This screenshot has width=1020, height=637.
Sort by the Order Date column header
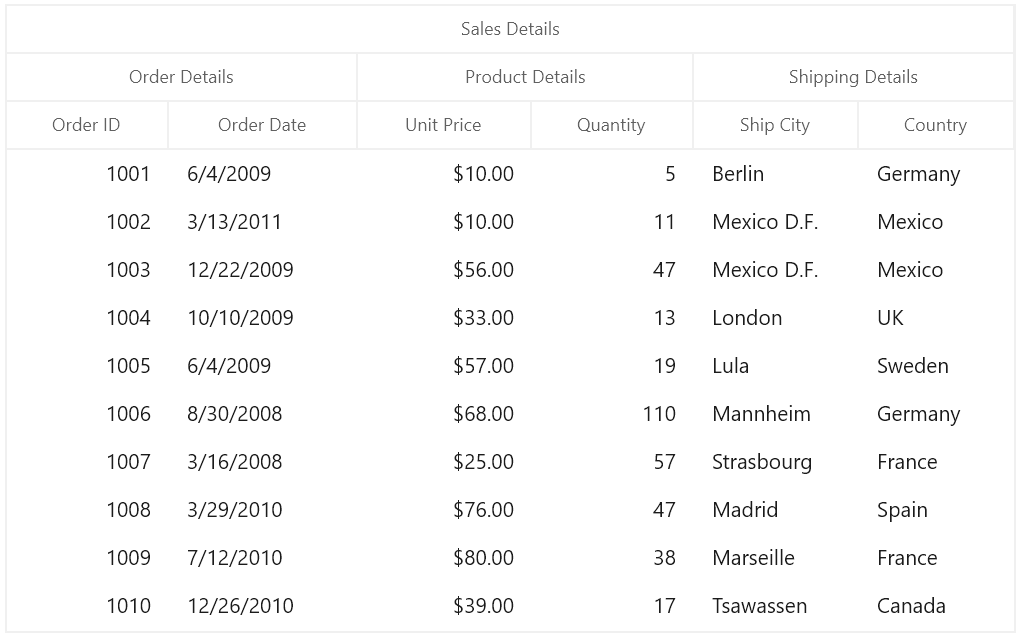262,125
